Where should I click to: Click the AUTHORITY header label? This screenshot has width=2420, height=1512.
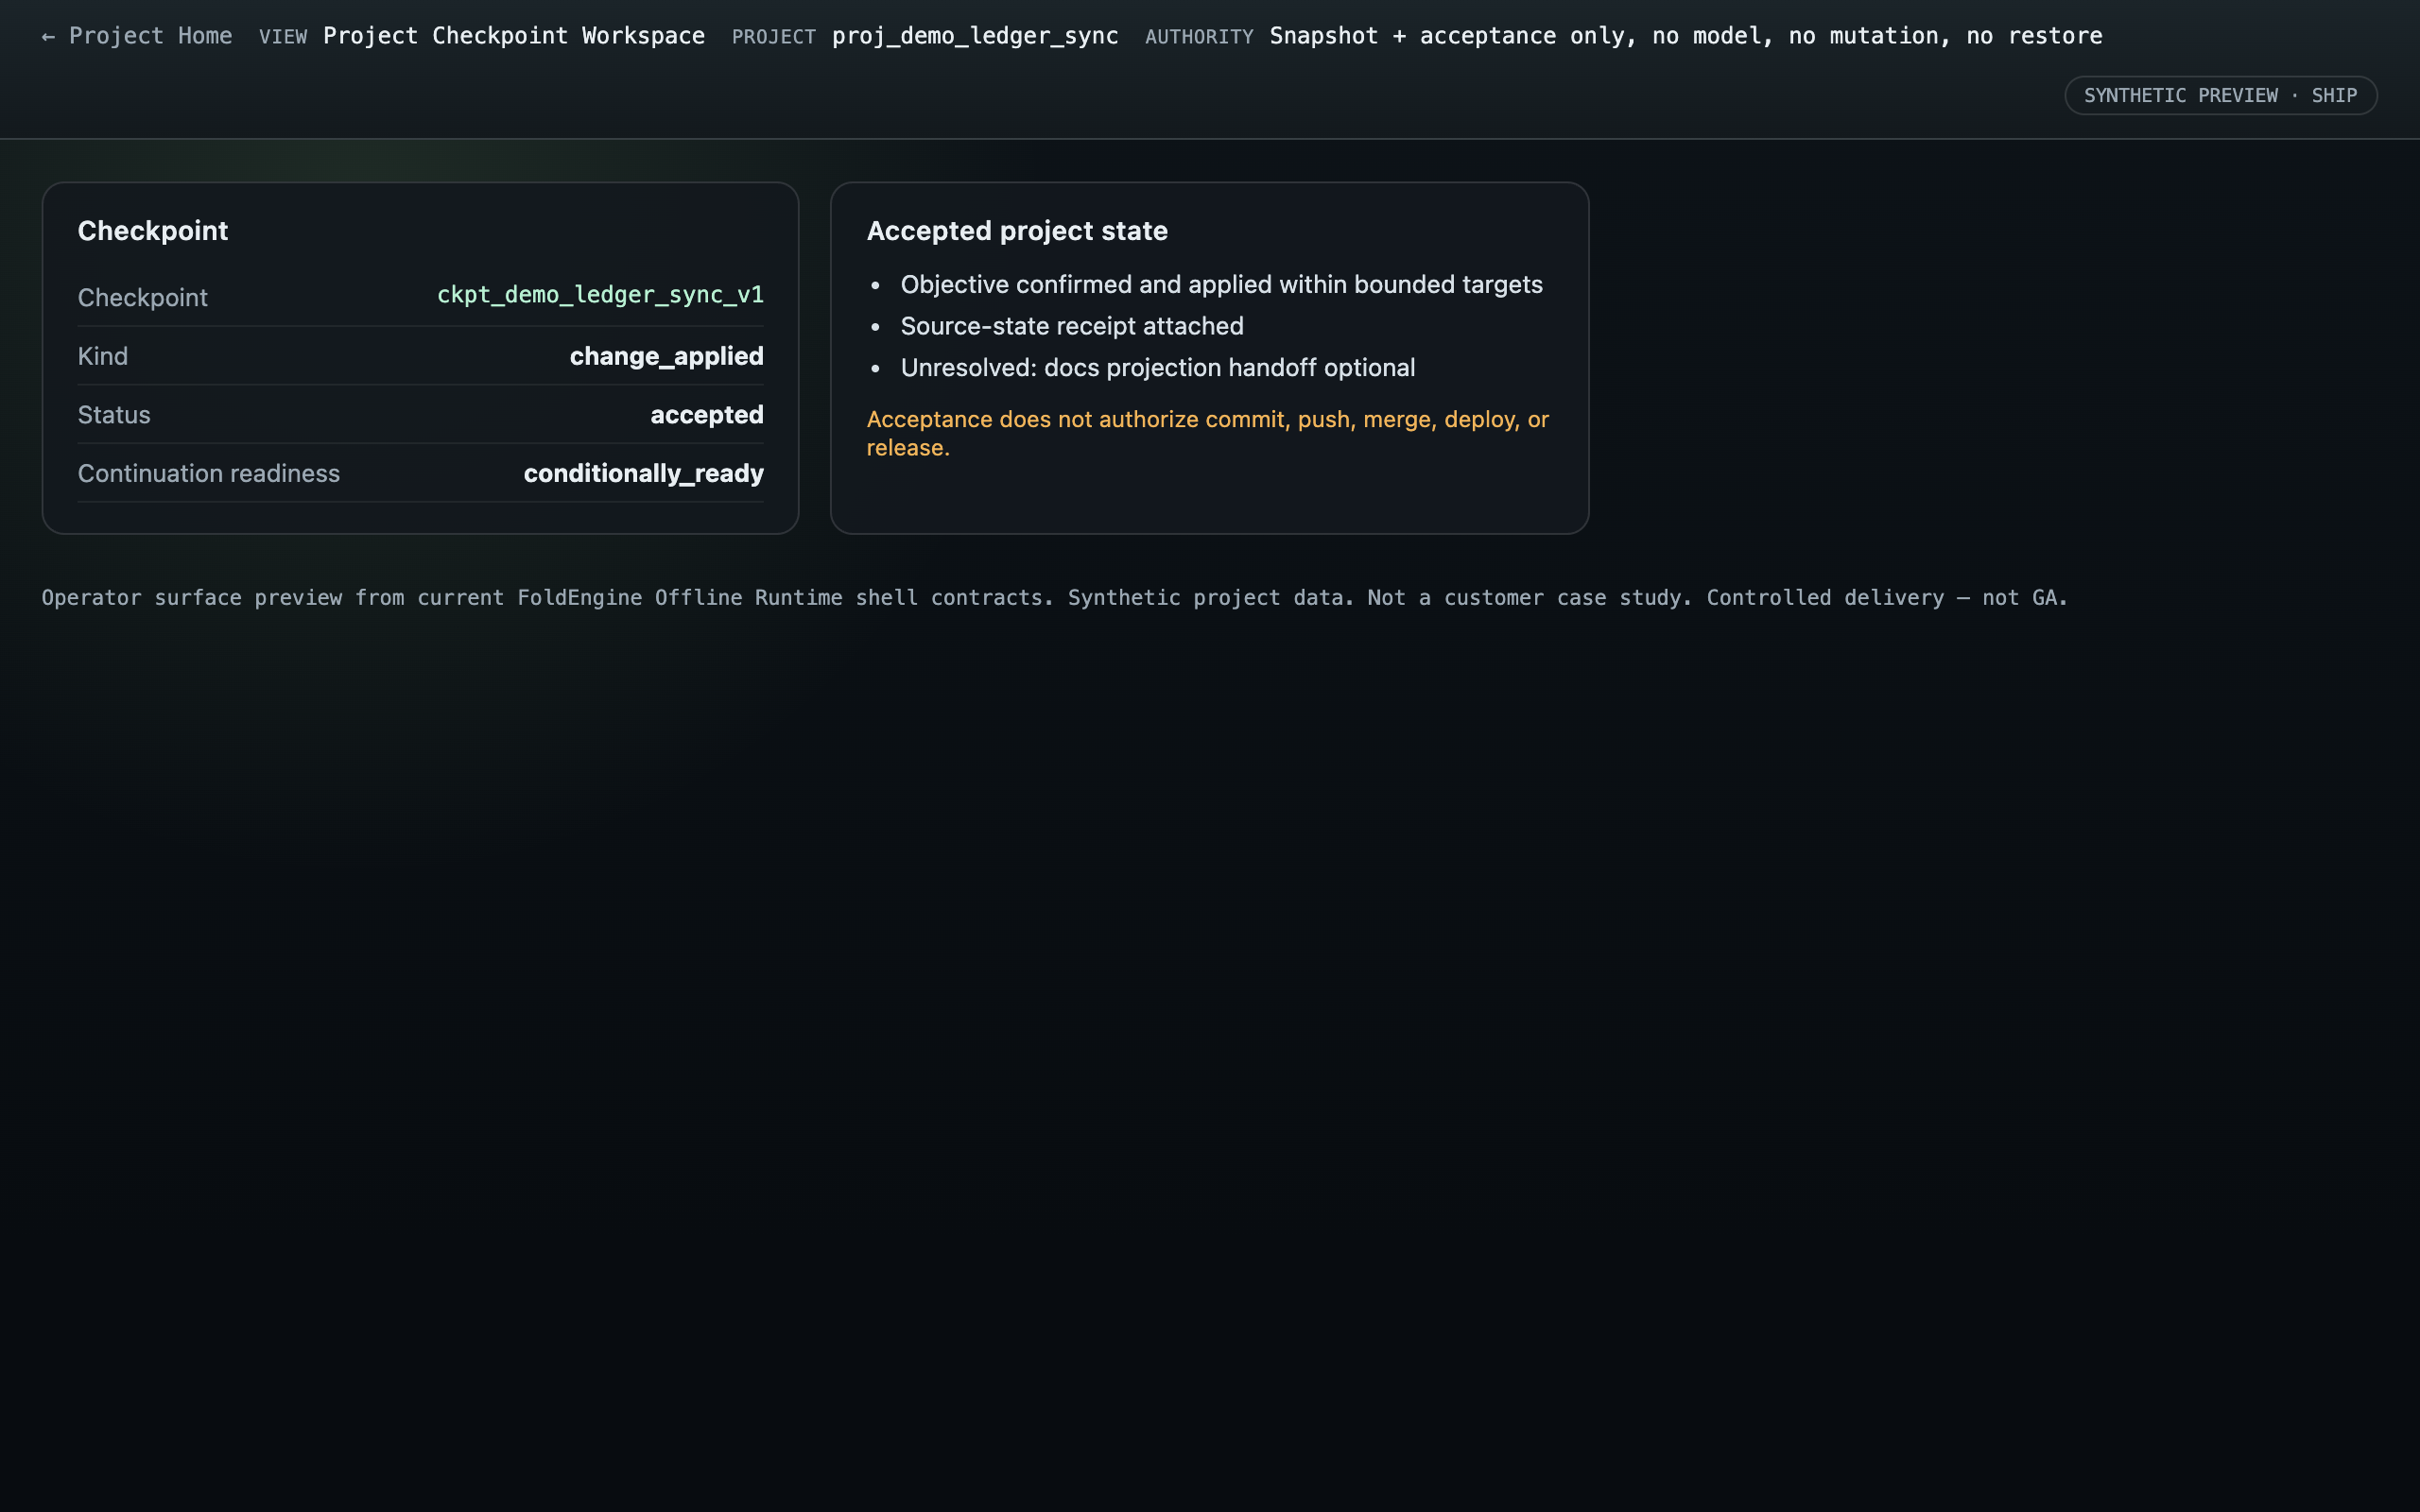(x=1199, y=37)
